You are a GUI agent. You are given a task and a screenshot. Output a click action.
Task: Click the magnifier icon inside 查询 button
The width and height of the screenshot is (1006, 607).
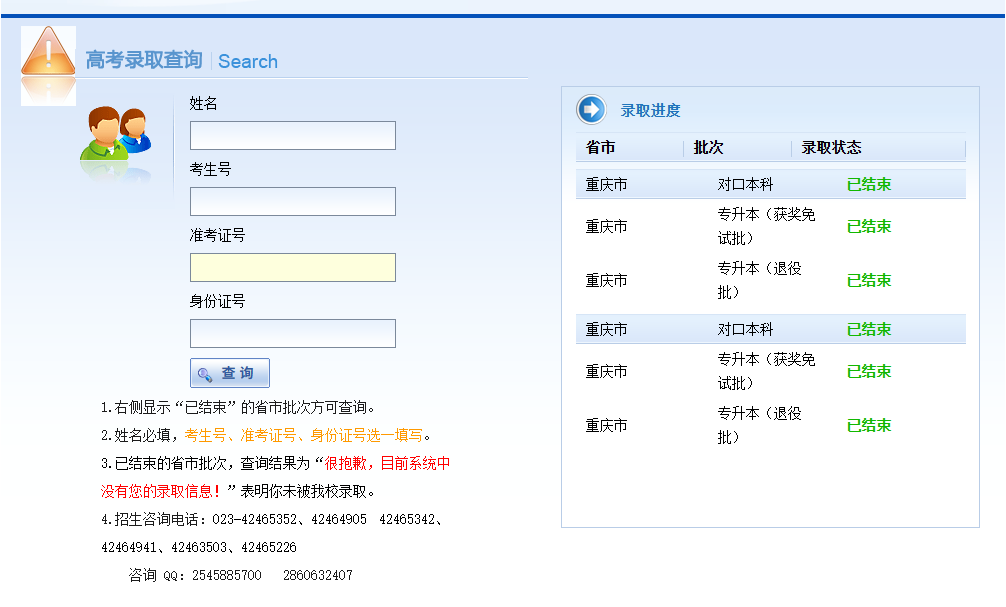tap(207, 372)
